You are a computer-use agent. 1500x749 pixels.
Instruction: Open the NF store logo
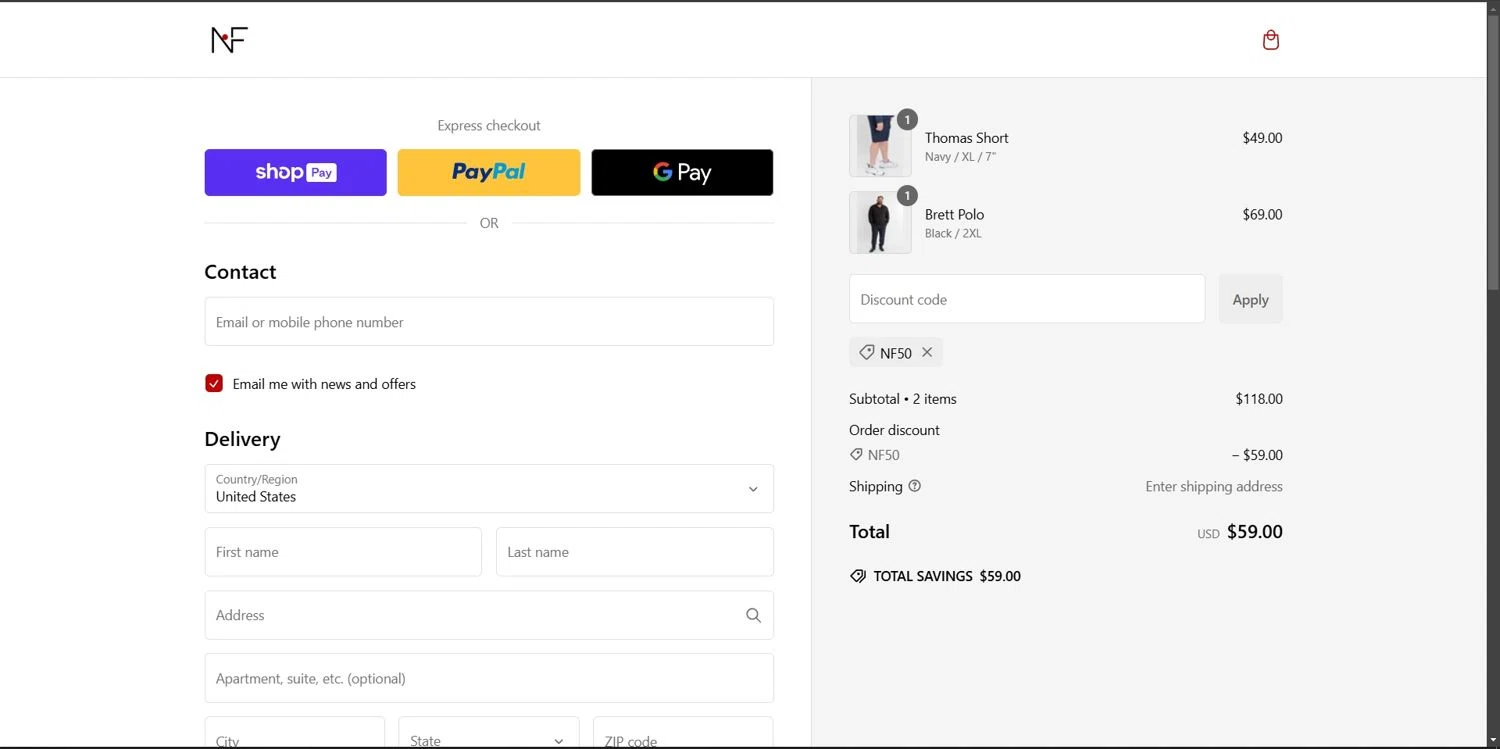pyautogui.click(x=229, y=40)
